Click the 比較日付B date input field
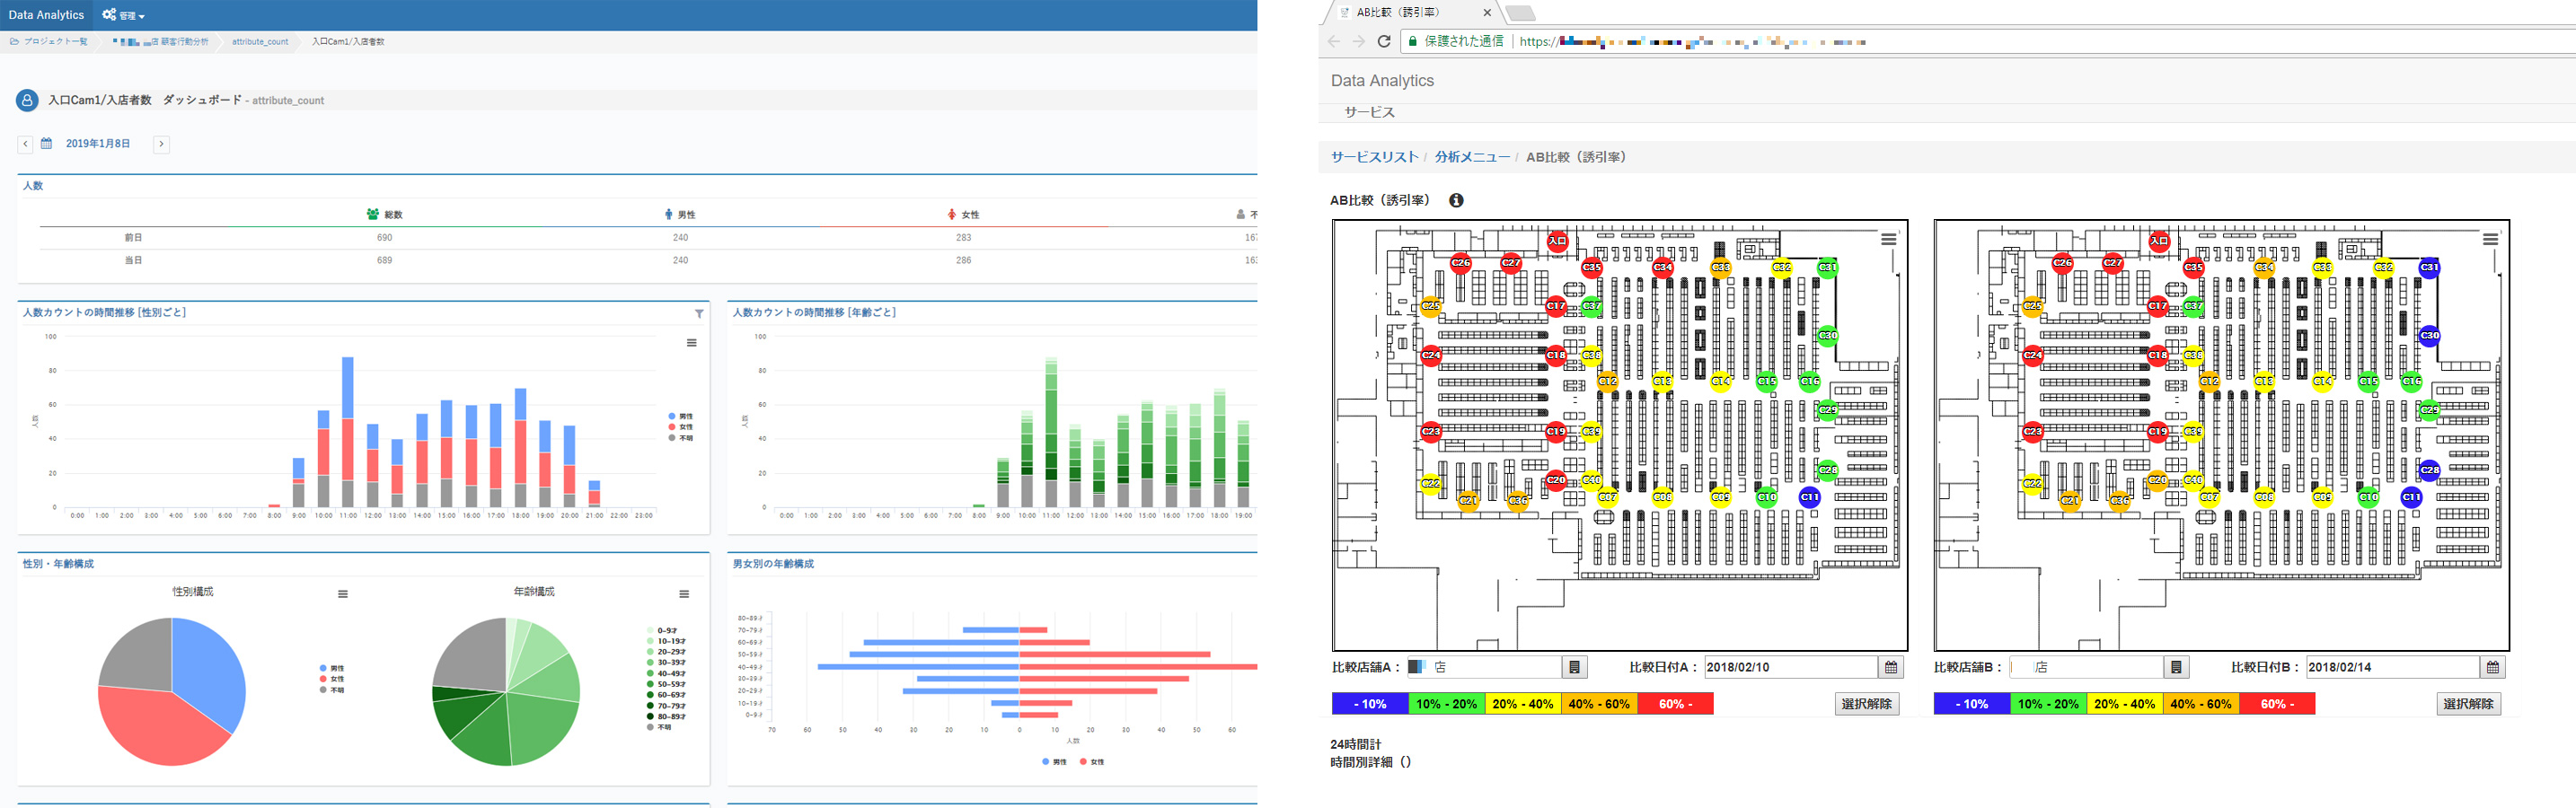Image resolution: width=2576 pixels, height=808 pixels. (x=2391, y=667)
